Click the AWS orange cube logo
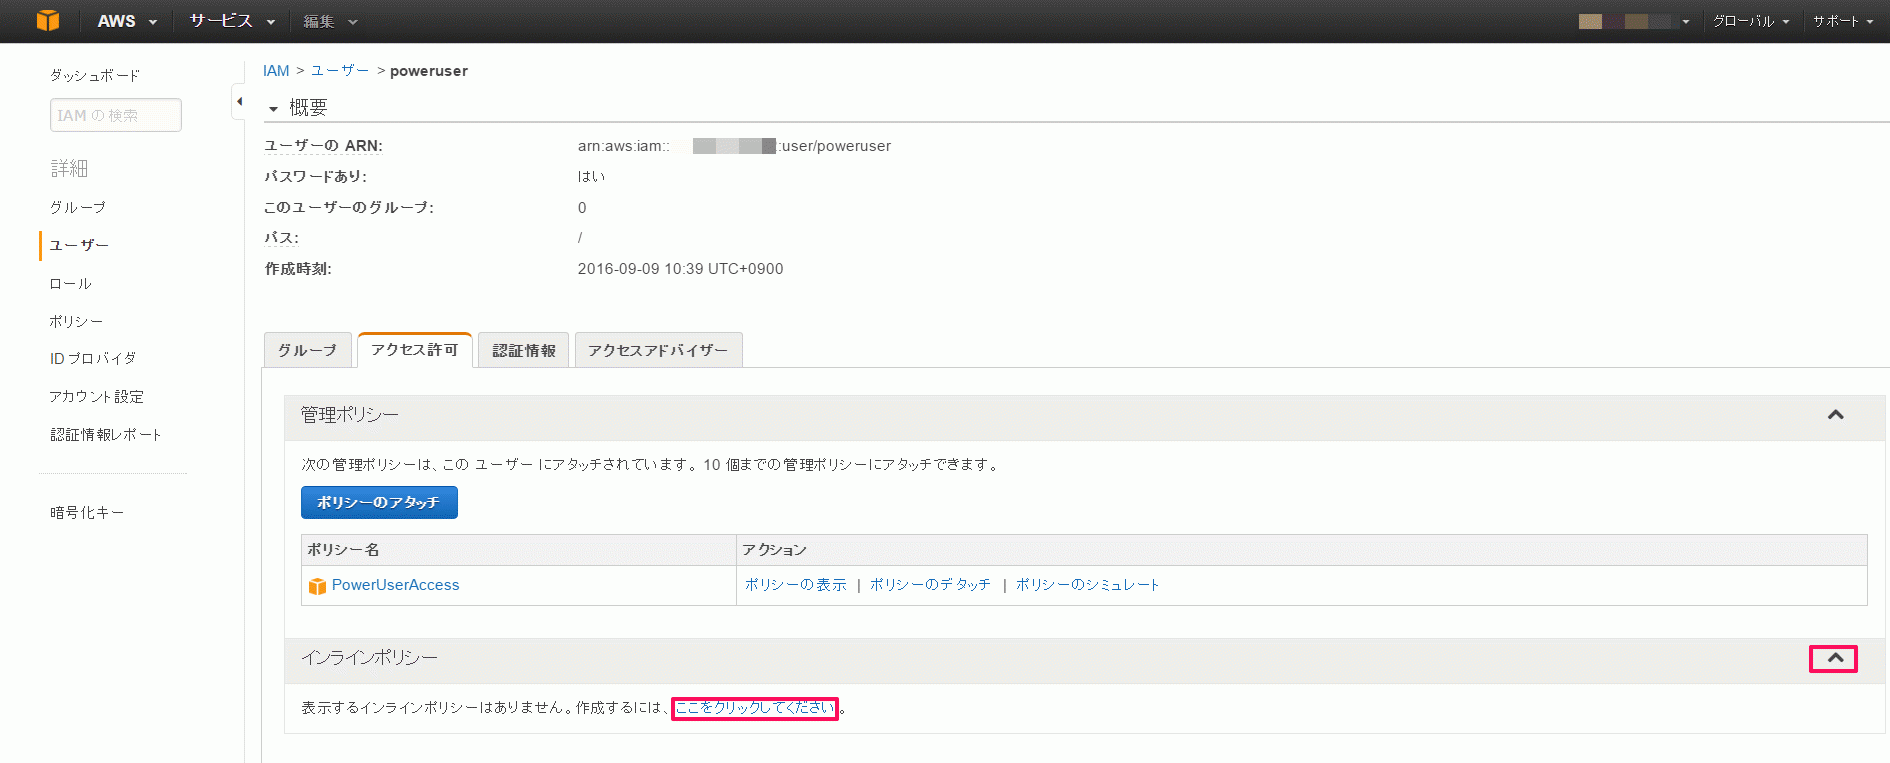 (x=48, y=20)
